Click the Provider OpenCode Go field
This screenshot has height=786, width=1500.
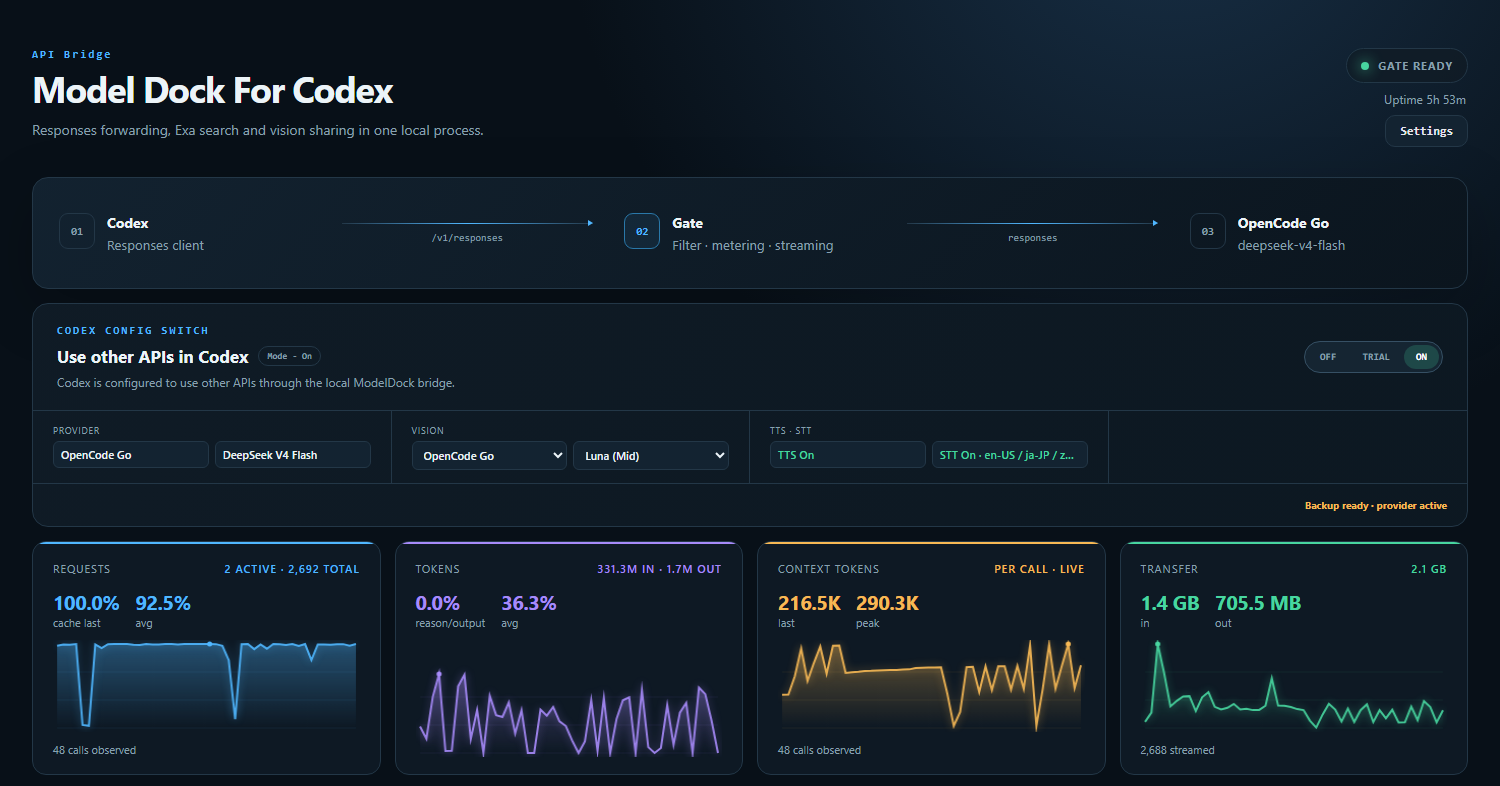pos(131,455)
